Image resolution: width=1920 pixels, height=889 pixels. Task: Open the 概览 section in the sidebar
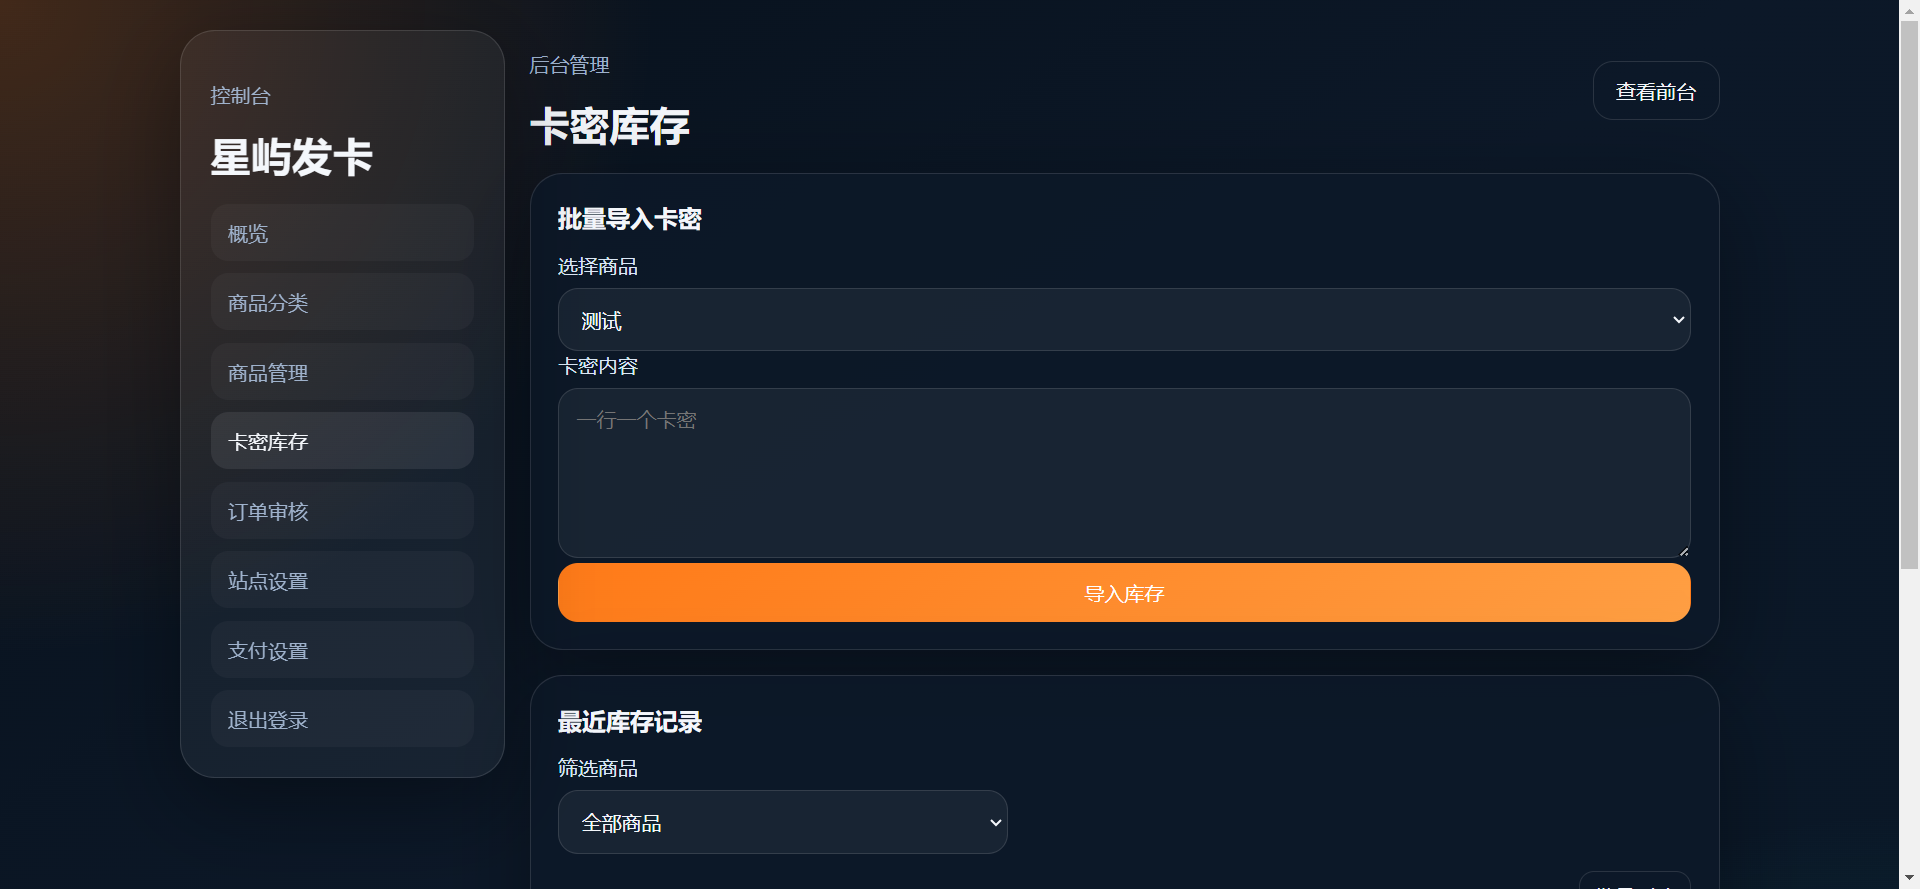(342, 232)
